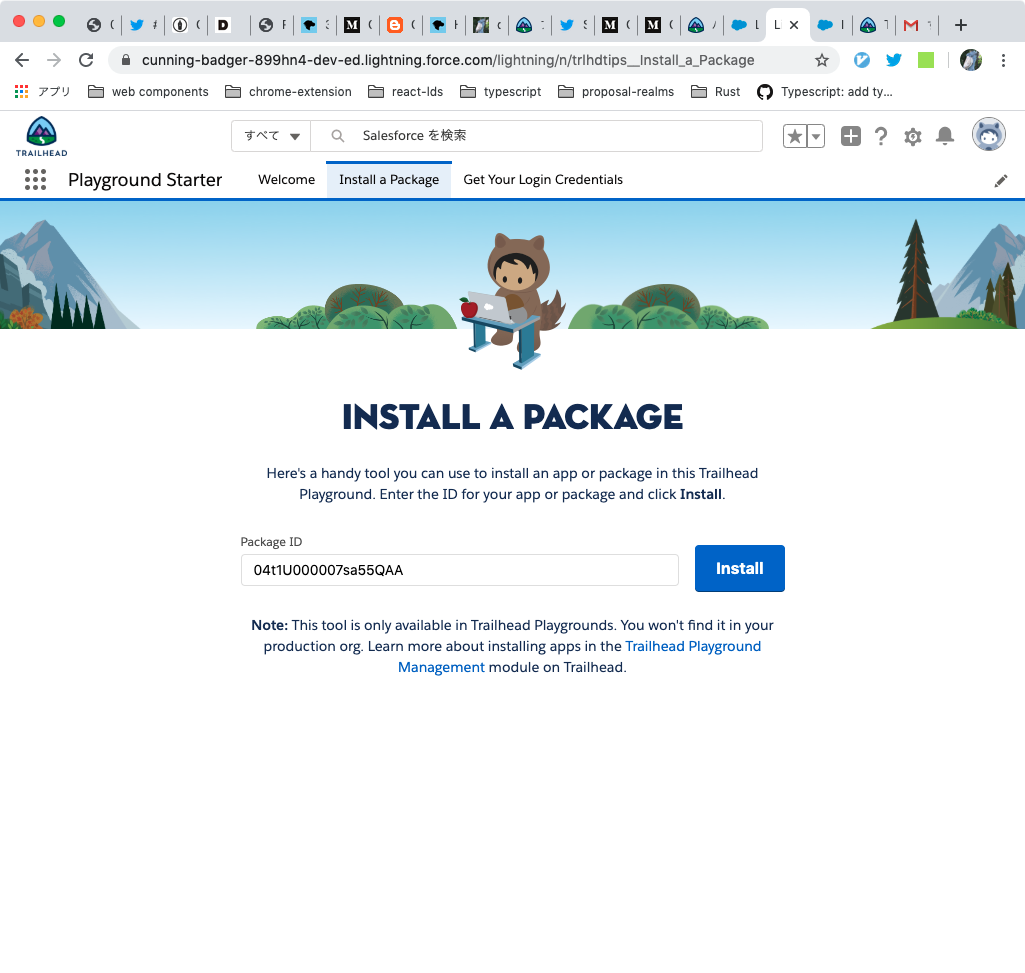Click the Astro raccoon illustration
Screen dimensions: 1025x973
point(513,301)
